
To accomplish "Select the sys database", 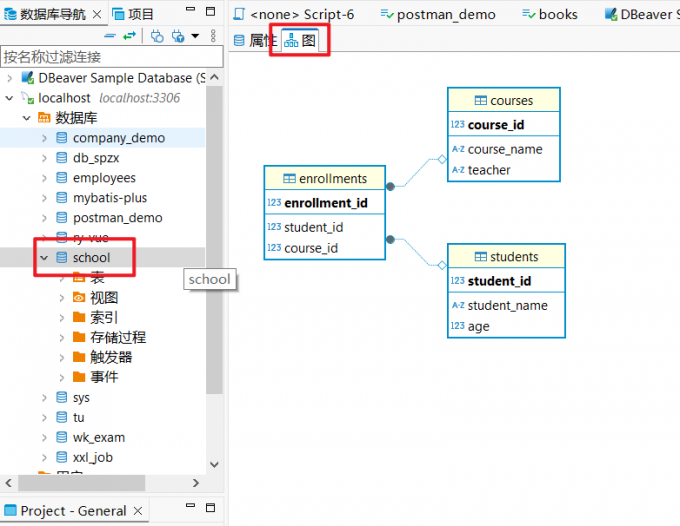I will click(81, 397).
